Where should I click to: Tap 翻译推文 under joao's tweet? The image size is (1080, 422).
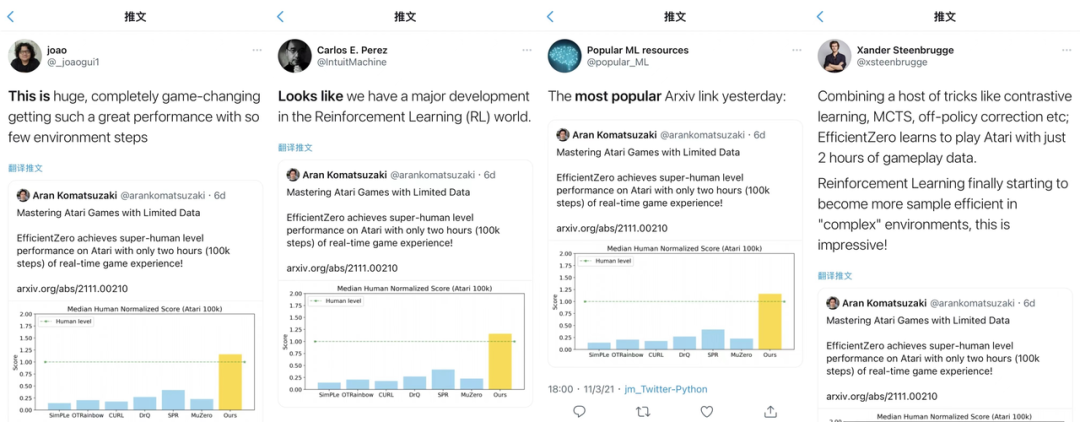[x=26, y=168]
